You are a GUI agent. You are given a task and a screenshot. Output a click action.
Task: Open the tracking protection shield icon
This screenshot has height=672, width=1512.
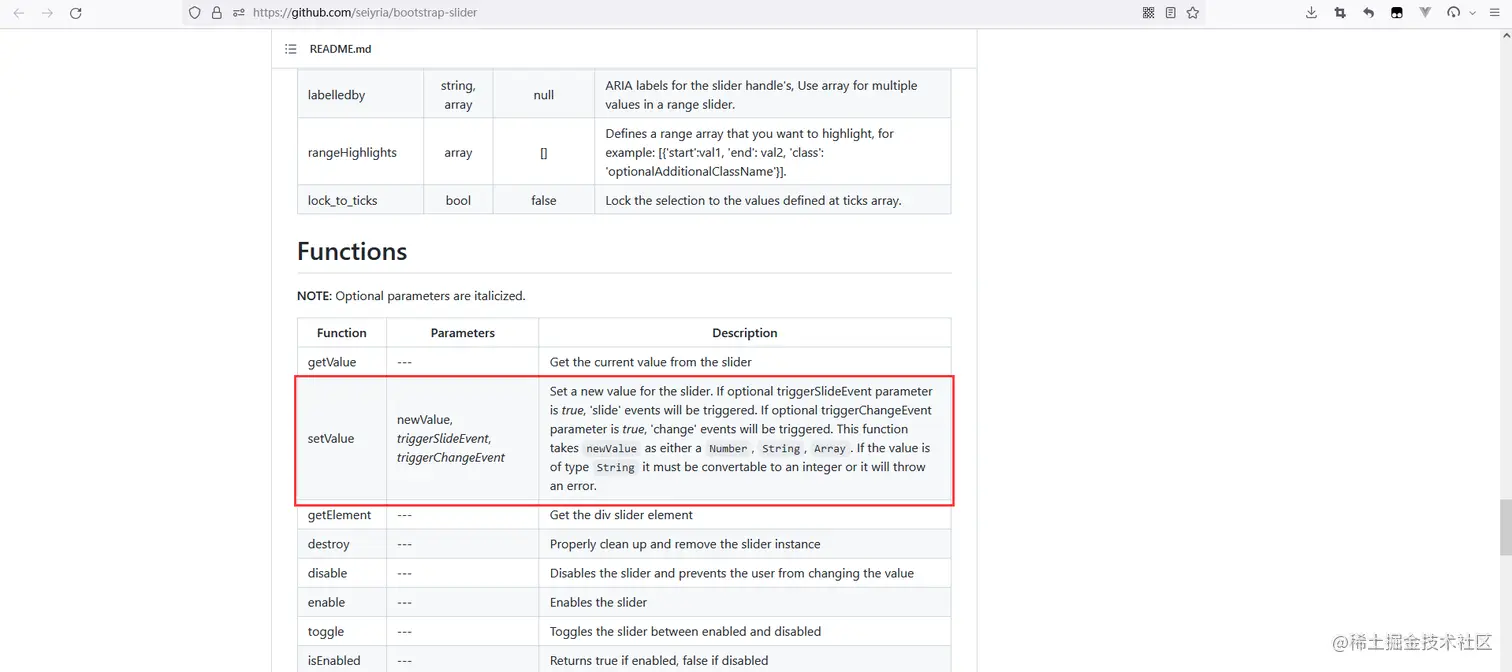coord(195,13)
